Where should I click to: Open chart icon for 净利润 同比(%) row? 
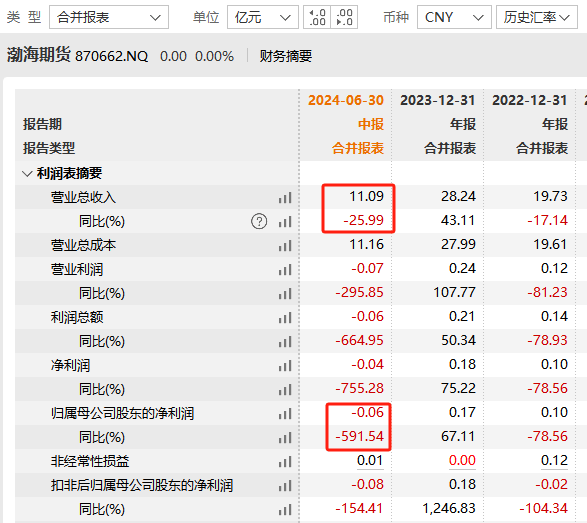click(285, 390)
